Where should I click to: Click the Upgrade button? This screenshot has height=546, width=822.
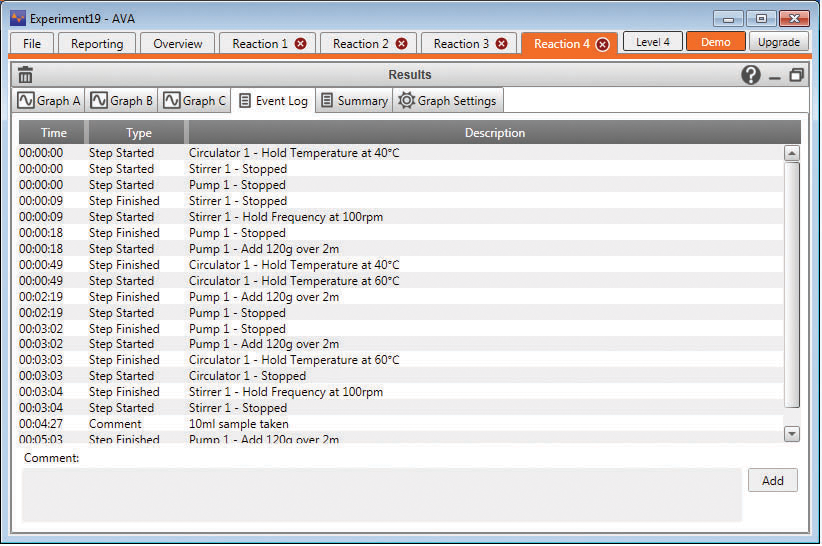tap(778, 42)
